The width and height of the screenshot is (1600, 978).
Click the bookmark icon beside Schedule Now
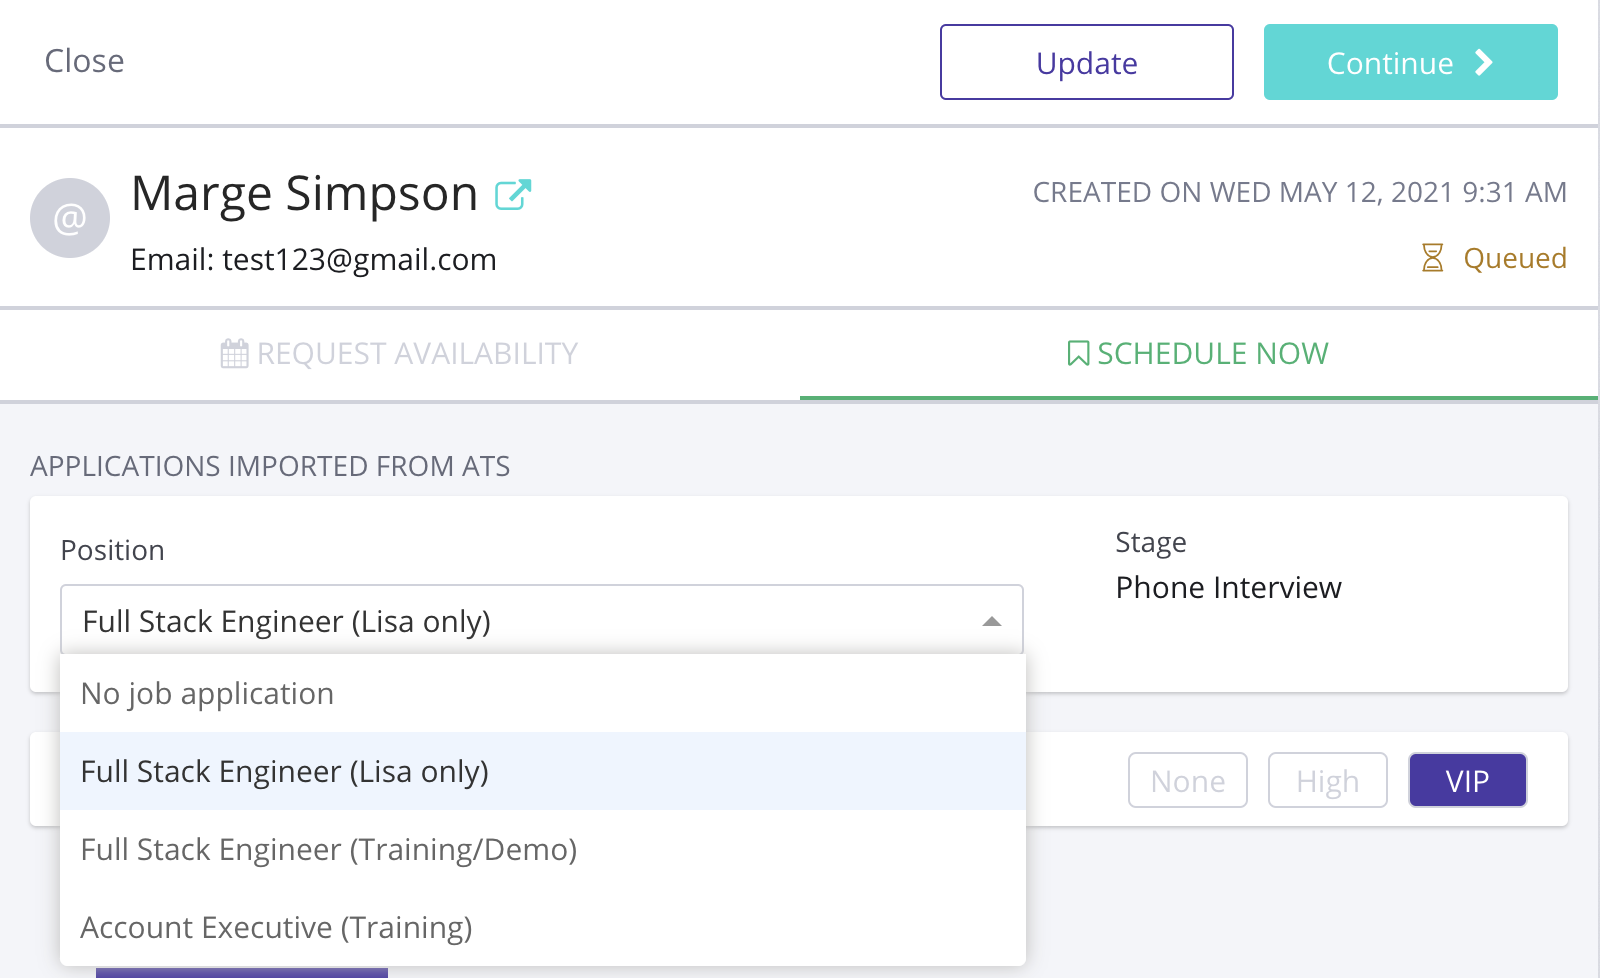pos(1078,354)
